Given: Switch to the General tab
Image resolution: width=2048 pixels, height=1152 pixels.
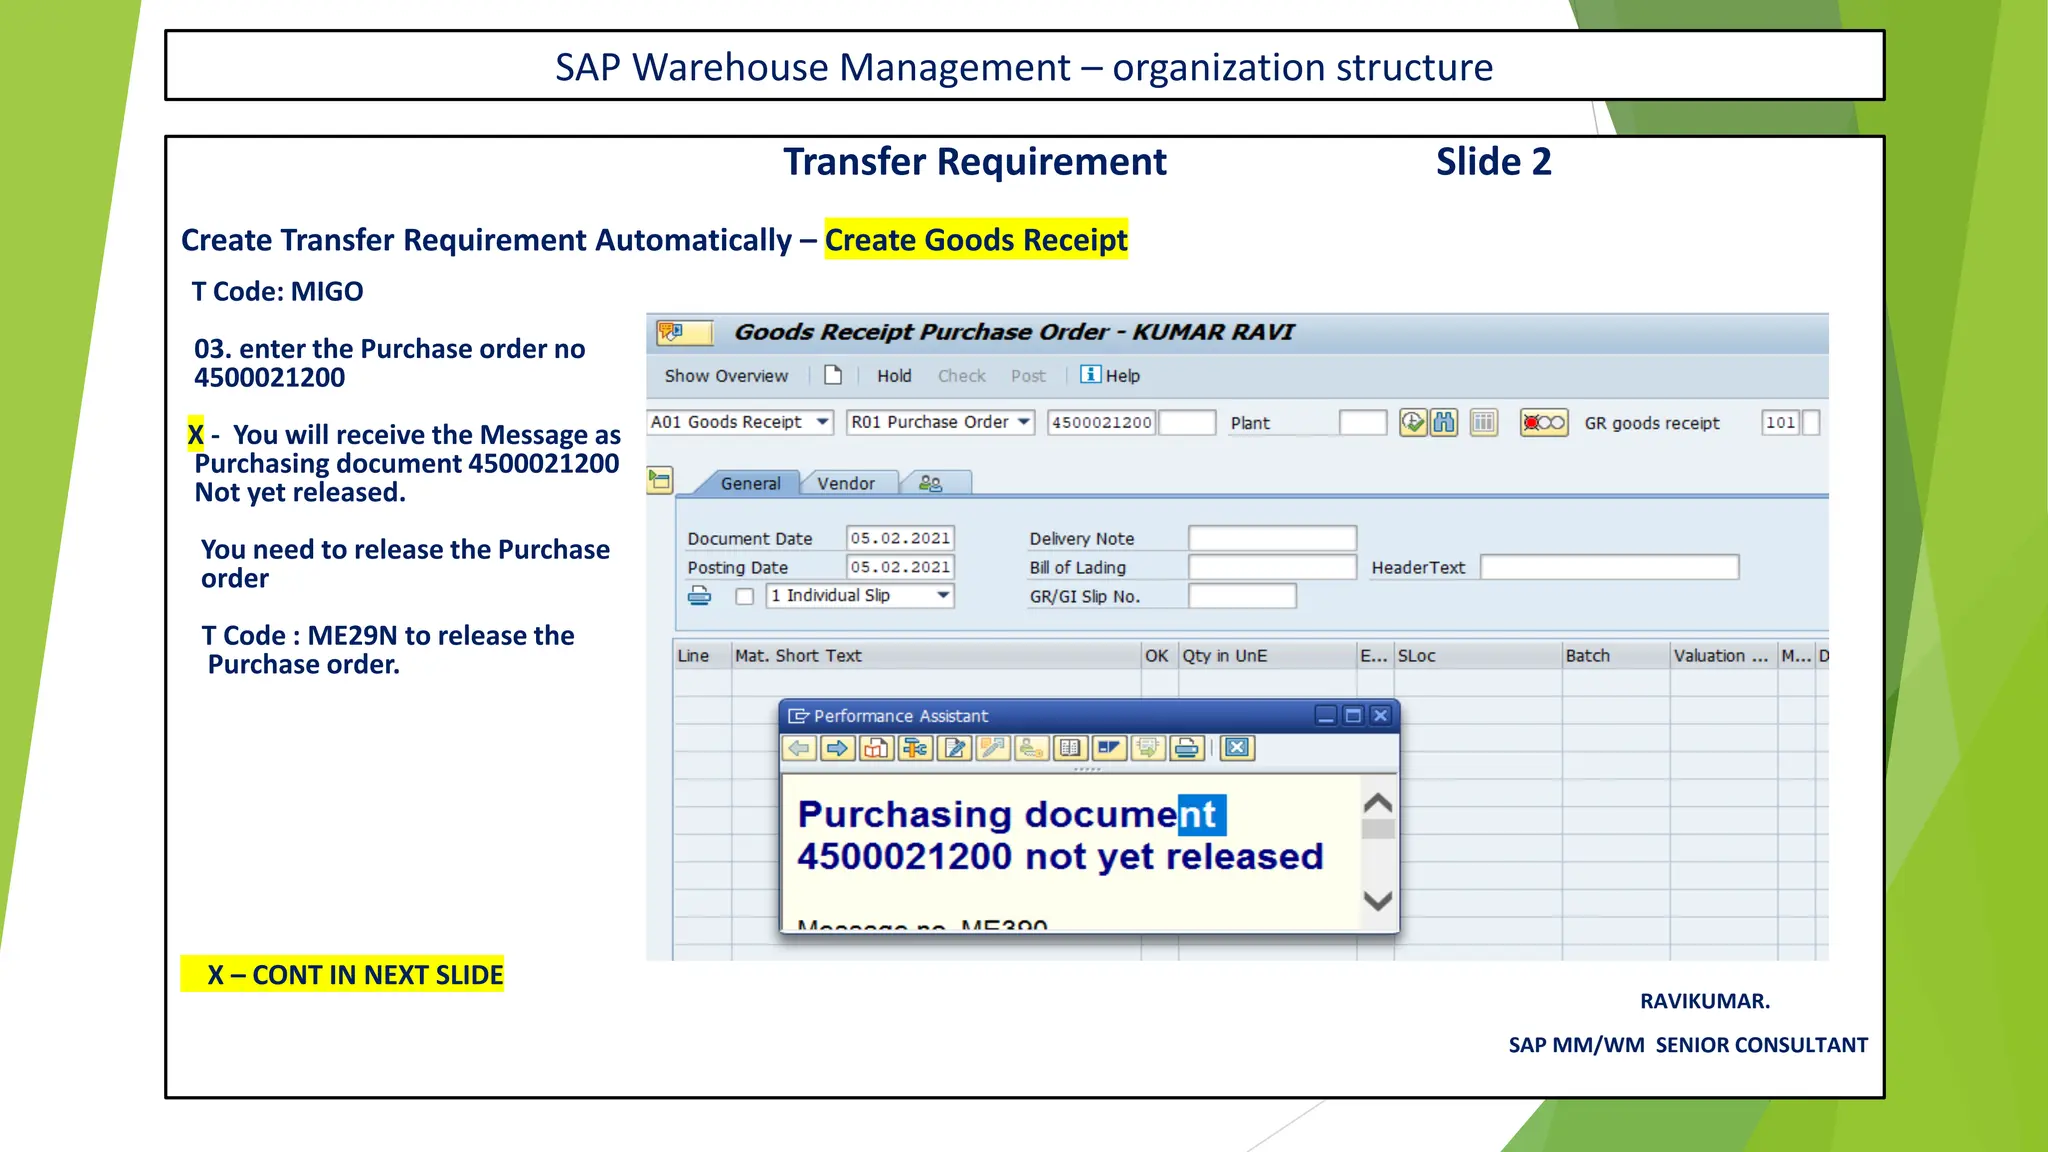Looking at the screenshot, I should click(x=750, y=483).
